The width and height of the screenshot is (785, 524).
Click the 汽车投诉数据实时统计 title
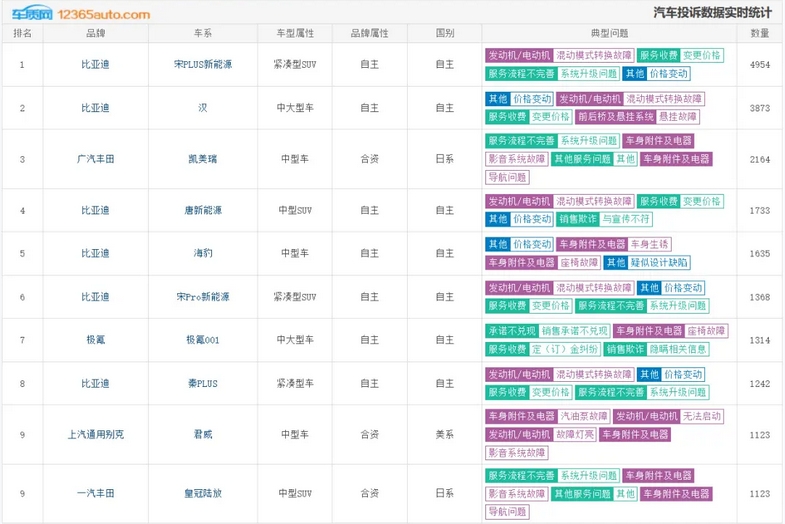tap(712, 13)
